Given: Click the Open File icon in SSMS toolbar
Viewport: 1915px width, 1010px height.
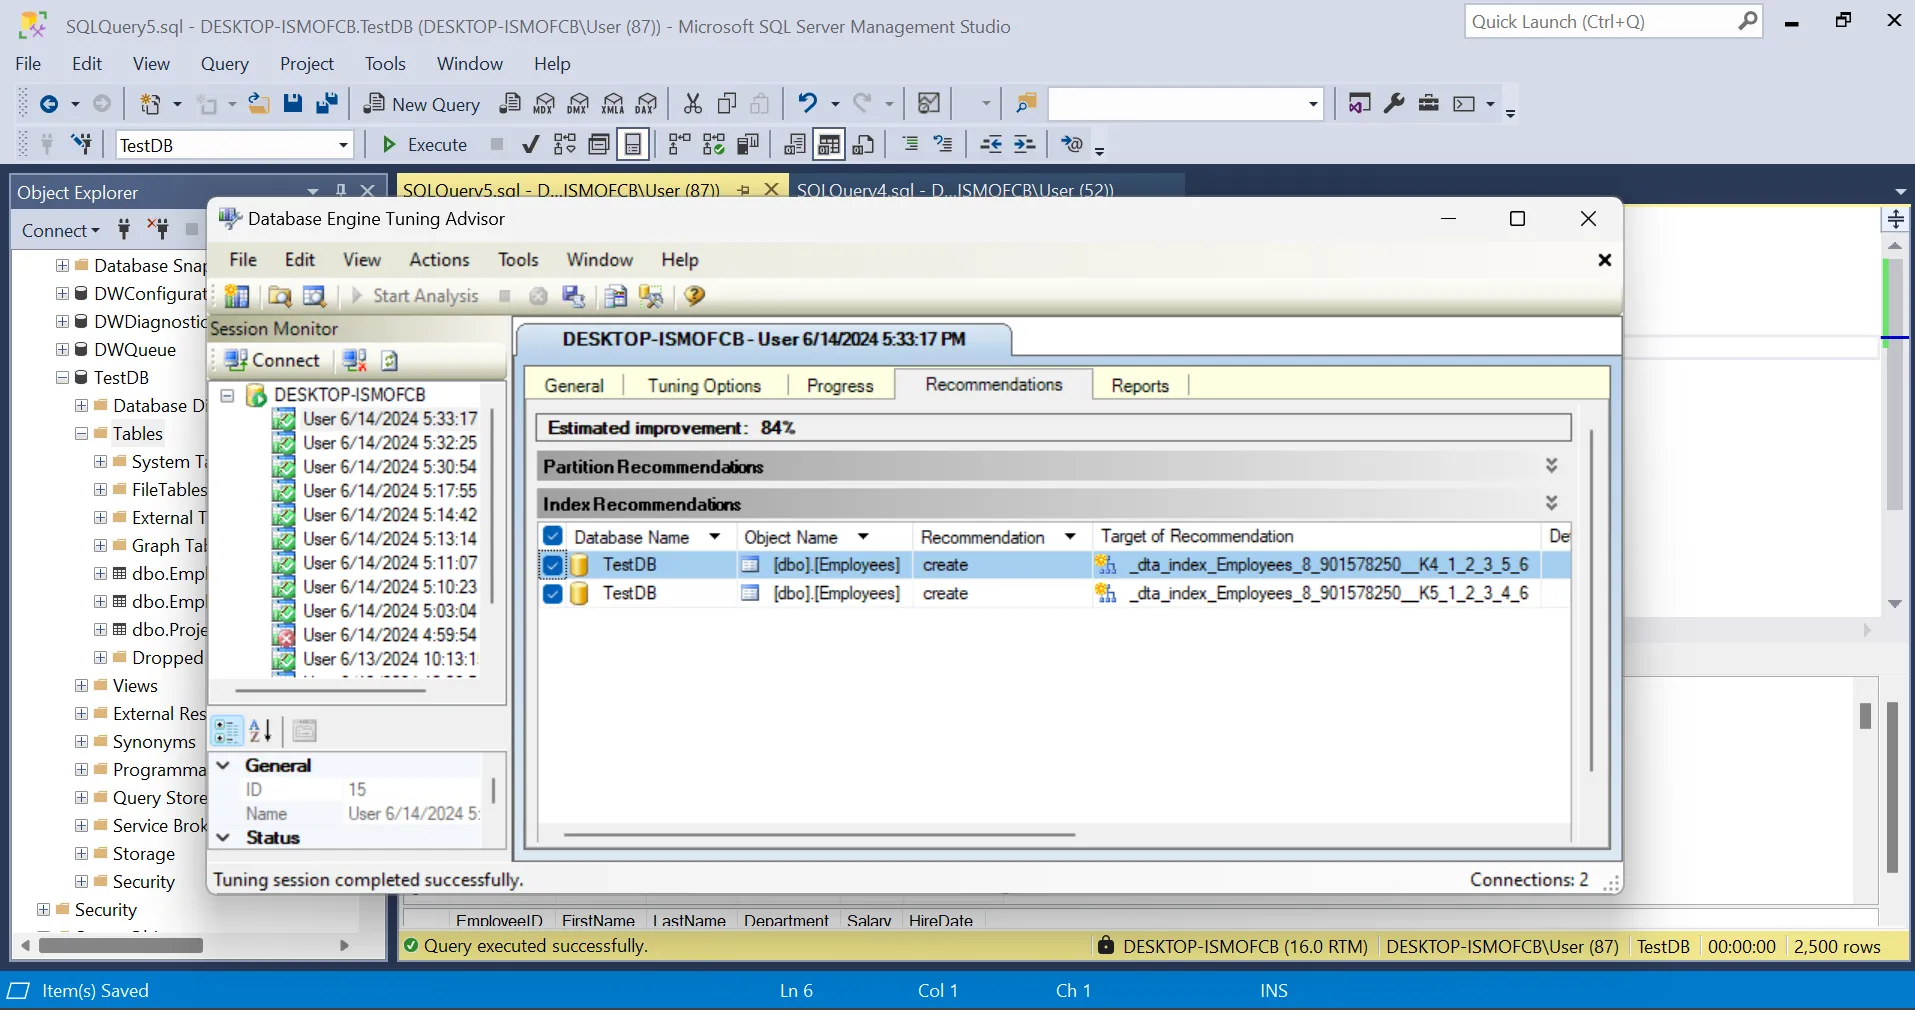Looking at the screenshot, I should 258,103.
